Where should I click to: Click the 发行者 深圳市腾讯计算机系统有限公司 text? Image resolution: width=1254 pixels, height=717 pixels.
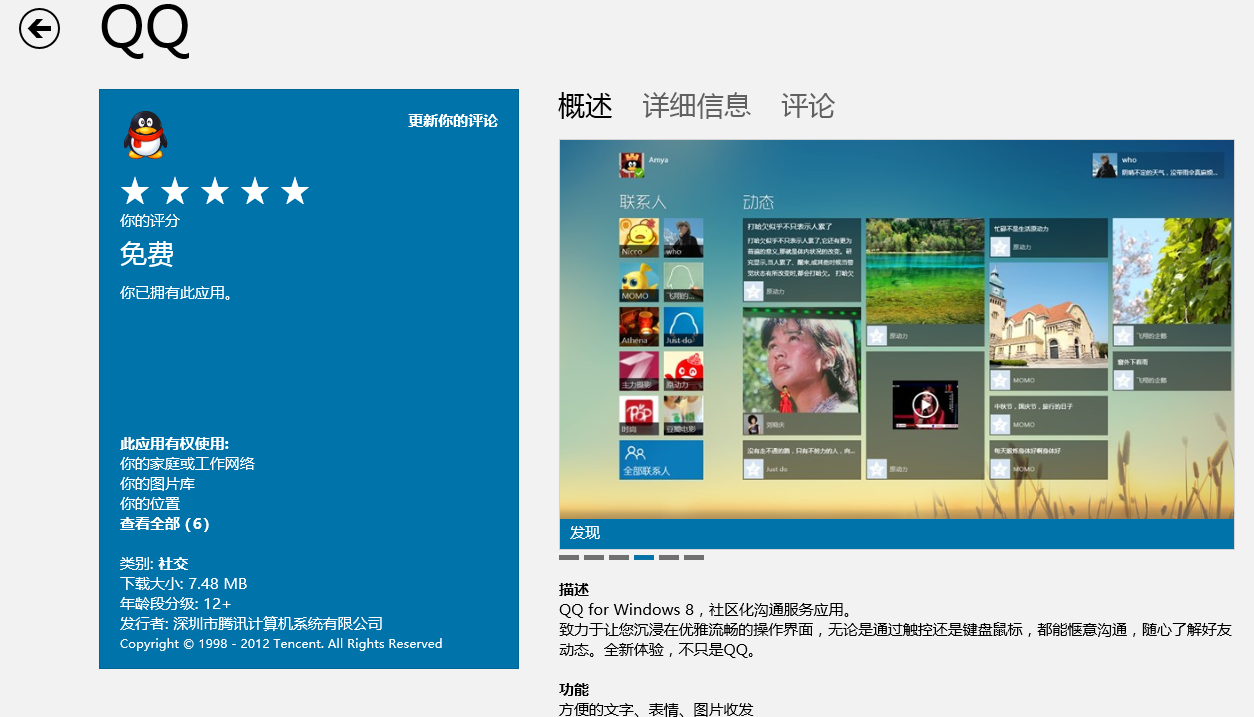251,624
